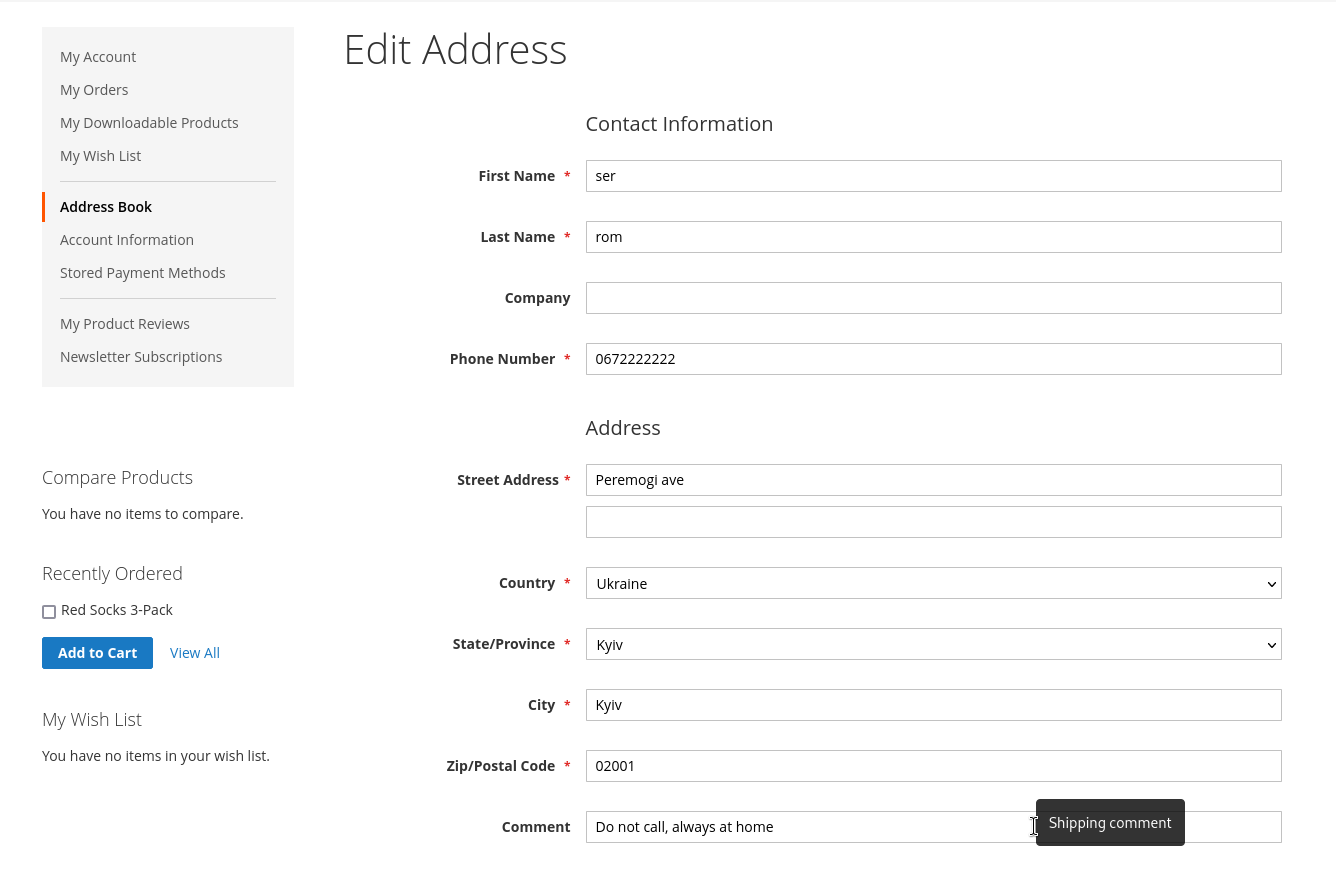The image size is (1336, 870).
Task: Edit the Phone Number field
Action: coord(932,359)
